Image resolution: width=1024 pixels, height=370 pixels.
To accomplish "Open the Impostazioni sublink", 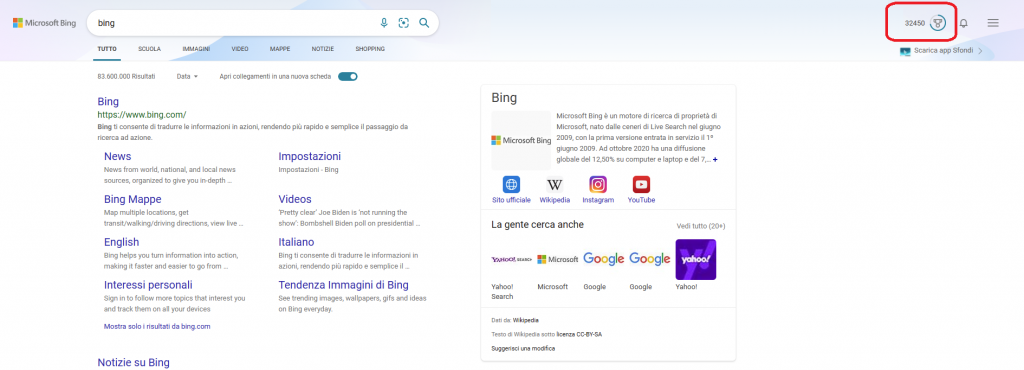I will pos(310,157).
